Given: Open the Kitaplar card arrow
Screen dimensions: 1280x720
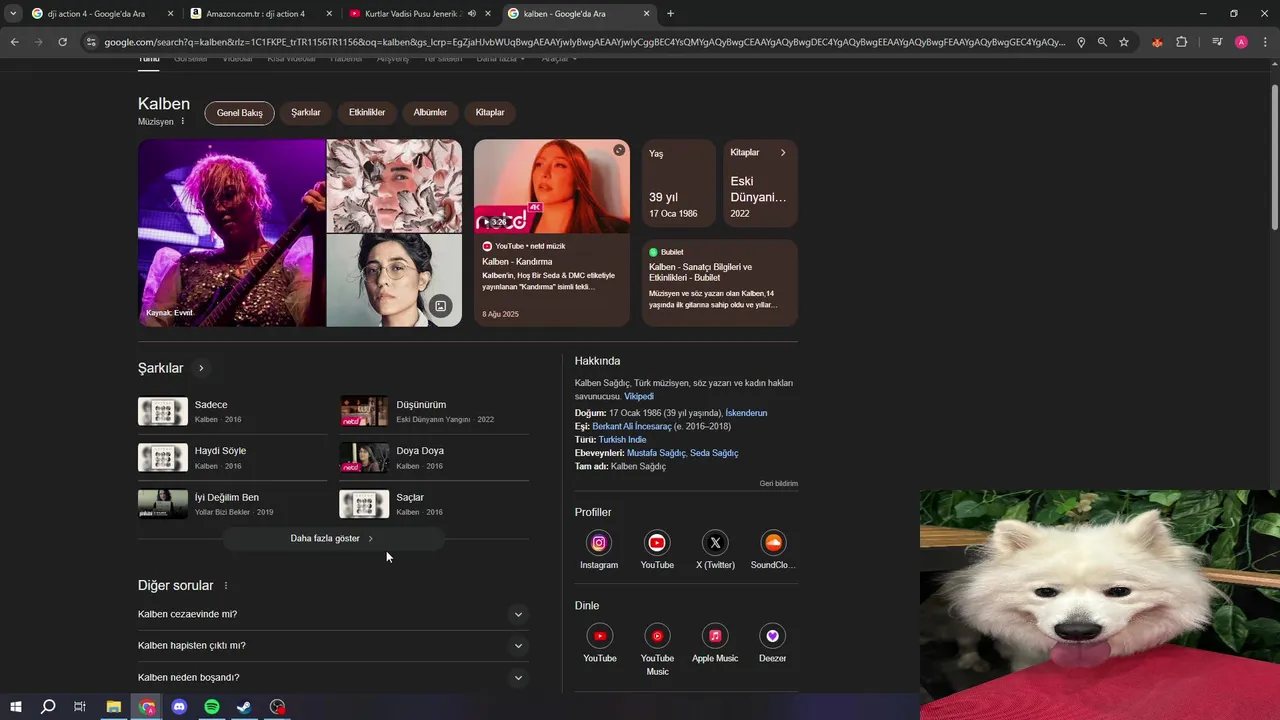Looking at the screenshot, I should (x=783, y=153).
